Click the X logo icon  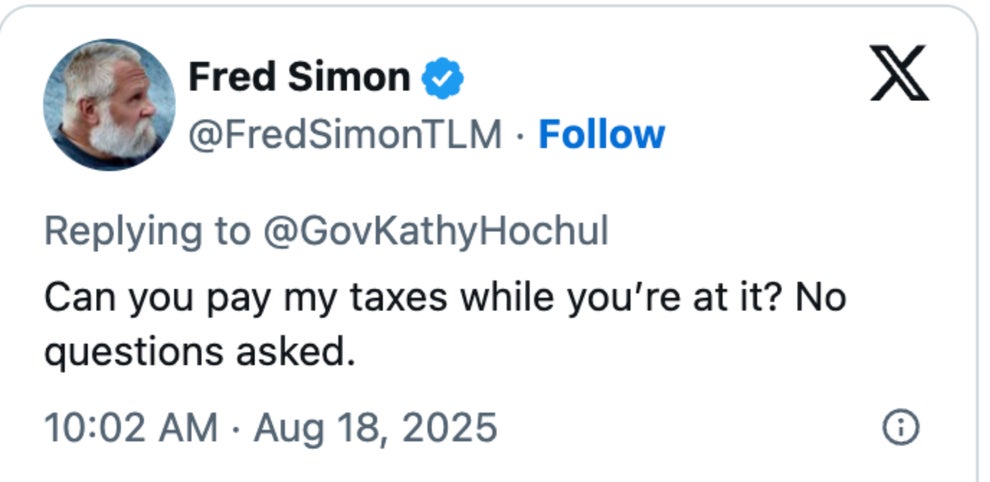pyautogui.click(x=899, y=75)
